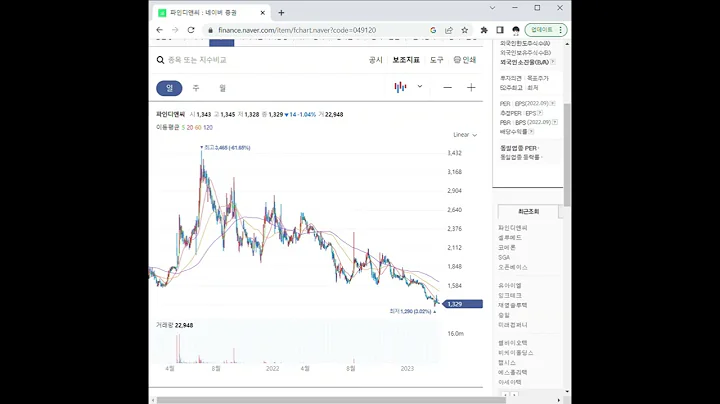The image size is (720, 404).
Task: Open 코메론 in recently viewed list
Action: 507,247
